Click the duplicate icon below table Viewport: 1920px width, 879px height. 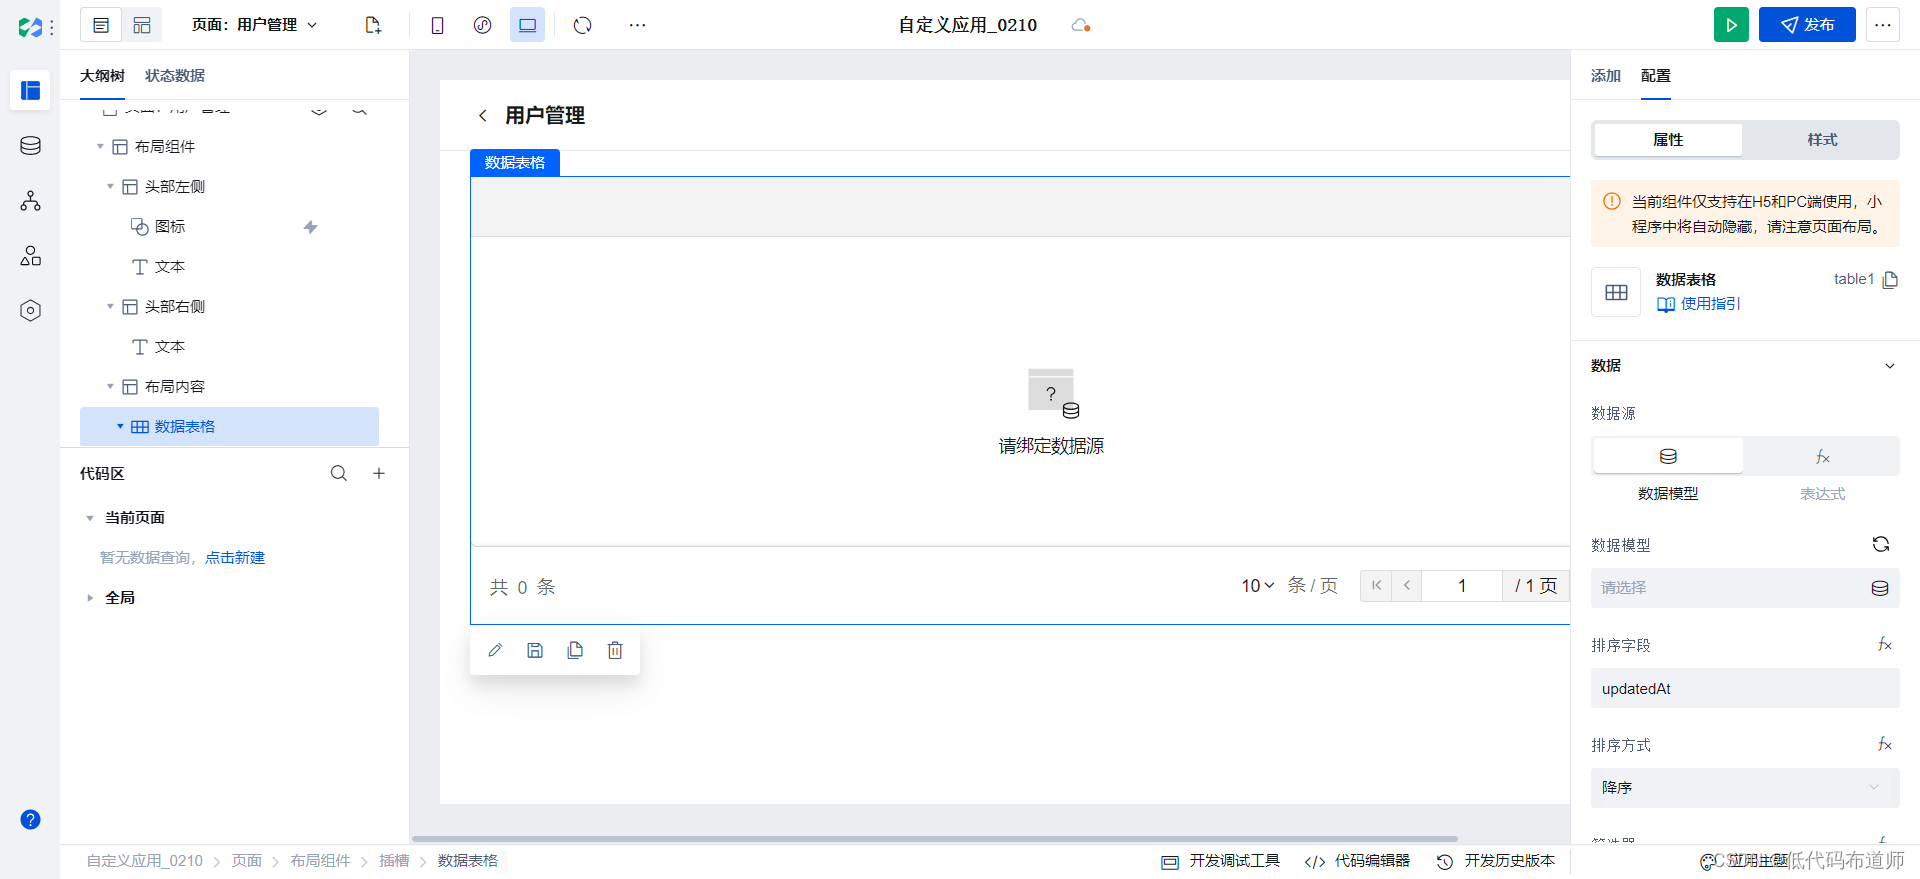click(x=575, y=650)
